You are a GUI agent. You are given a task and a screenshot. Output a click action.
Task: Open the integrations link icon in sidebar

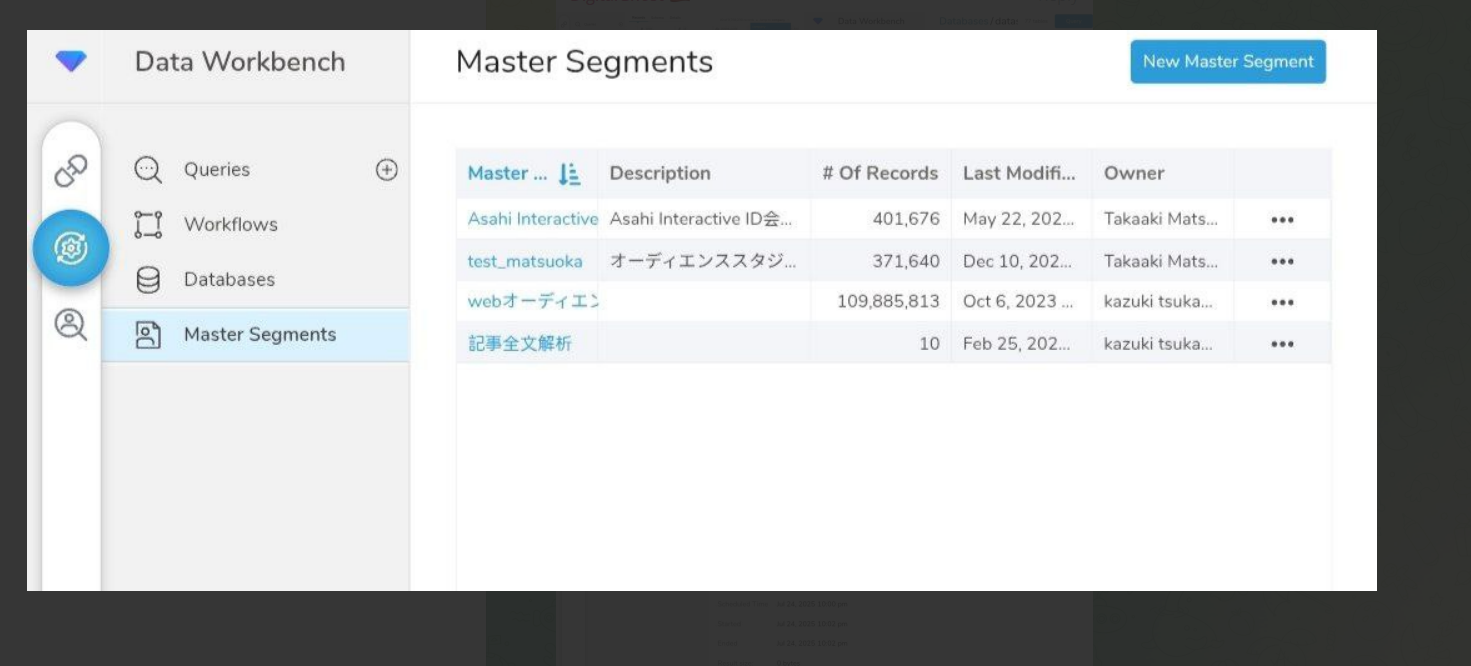(x=71, y=171)
